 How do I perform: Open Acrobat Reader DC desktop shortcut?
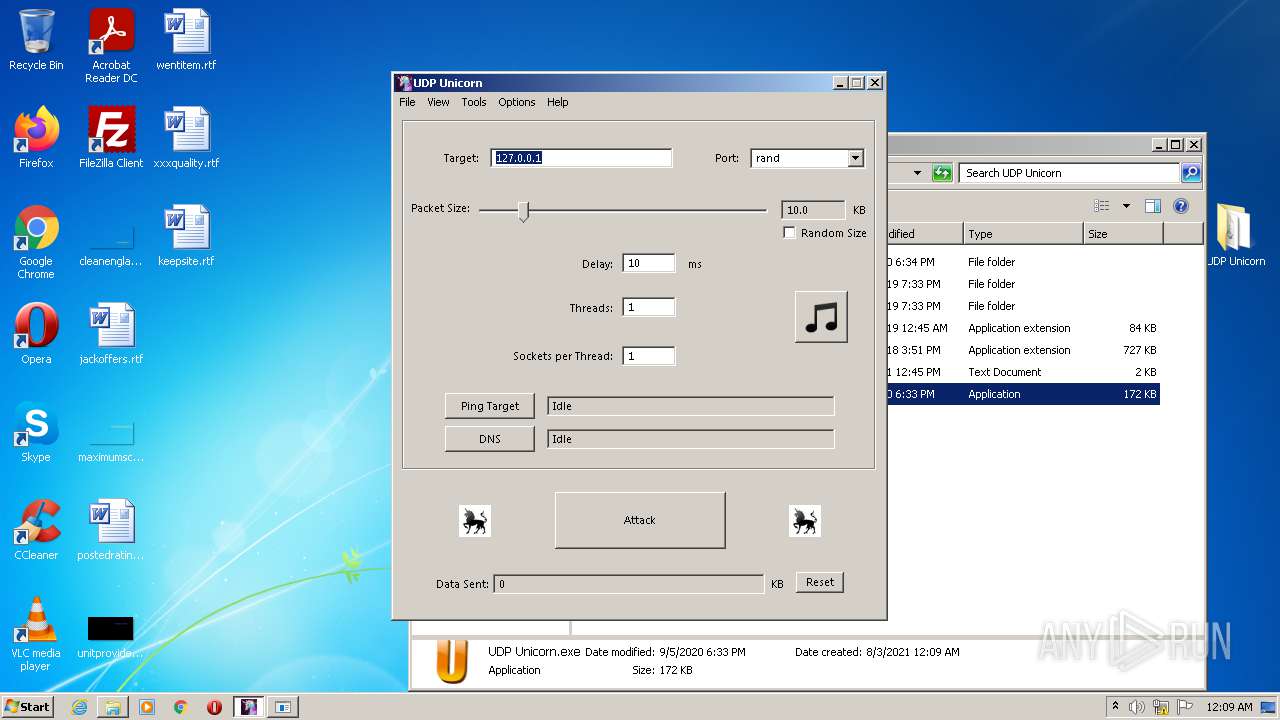click(111, 46)
